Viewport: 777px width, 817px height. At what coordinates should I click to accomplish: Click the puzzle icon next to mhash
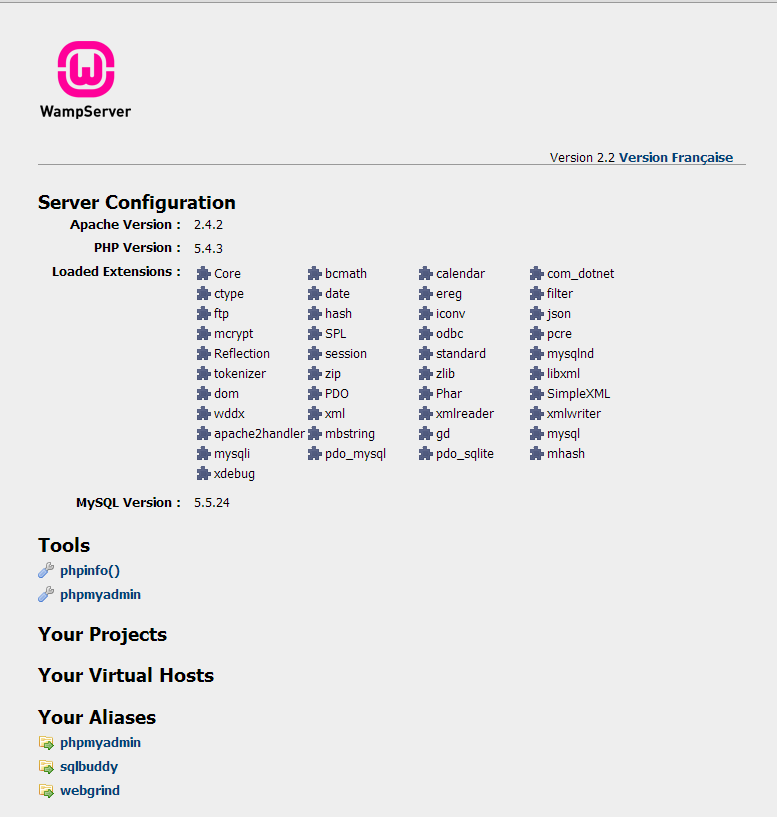(x=536, y=454)
